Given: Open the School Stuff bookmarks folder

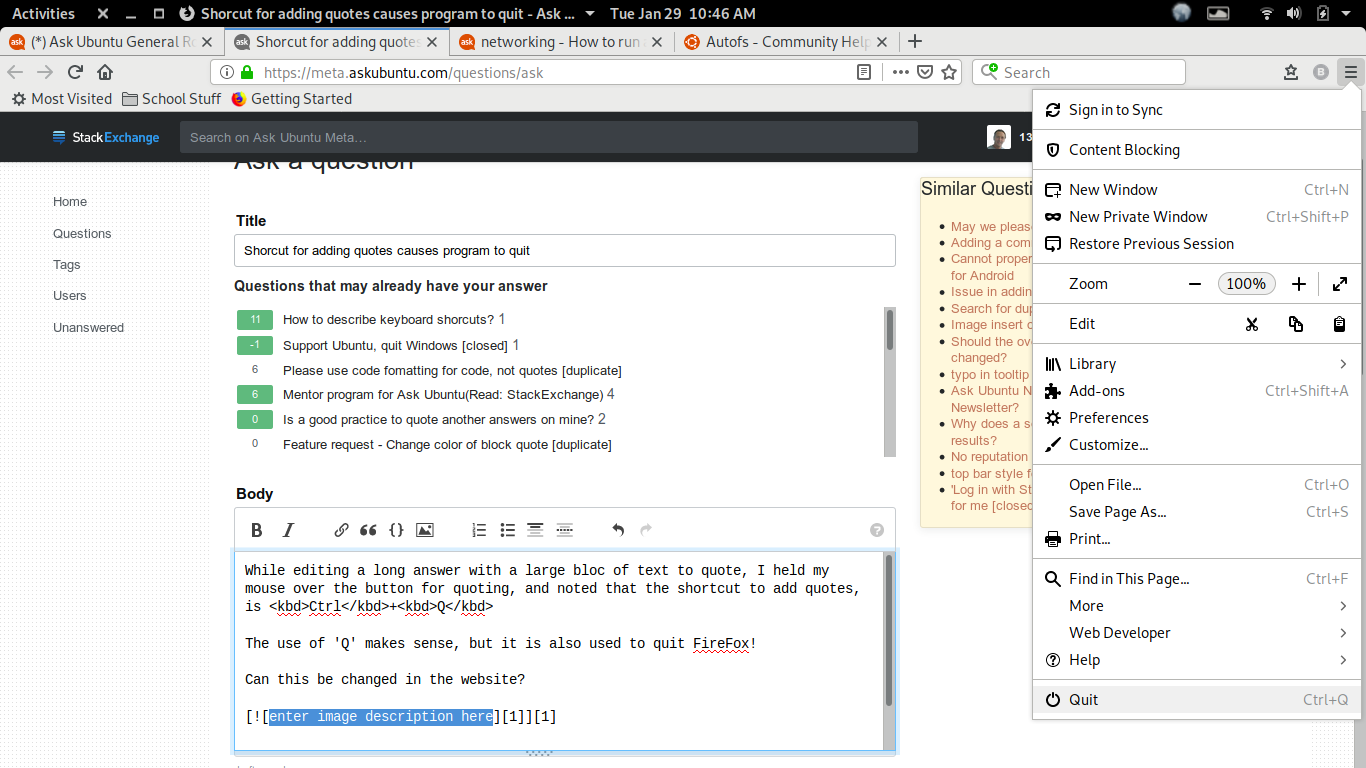Looking at the screenshot, I should 171,99.
